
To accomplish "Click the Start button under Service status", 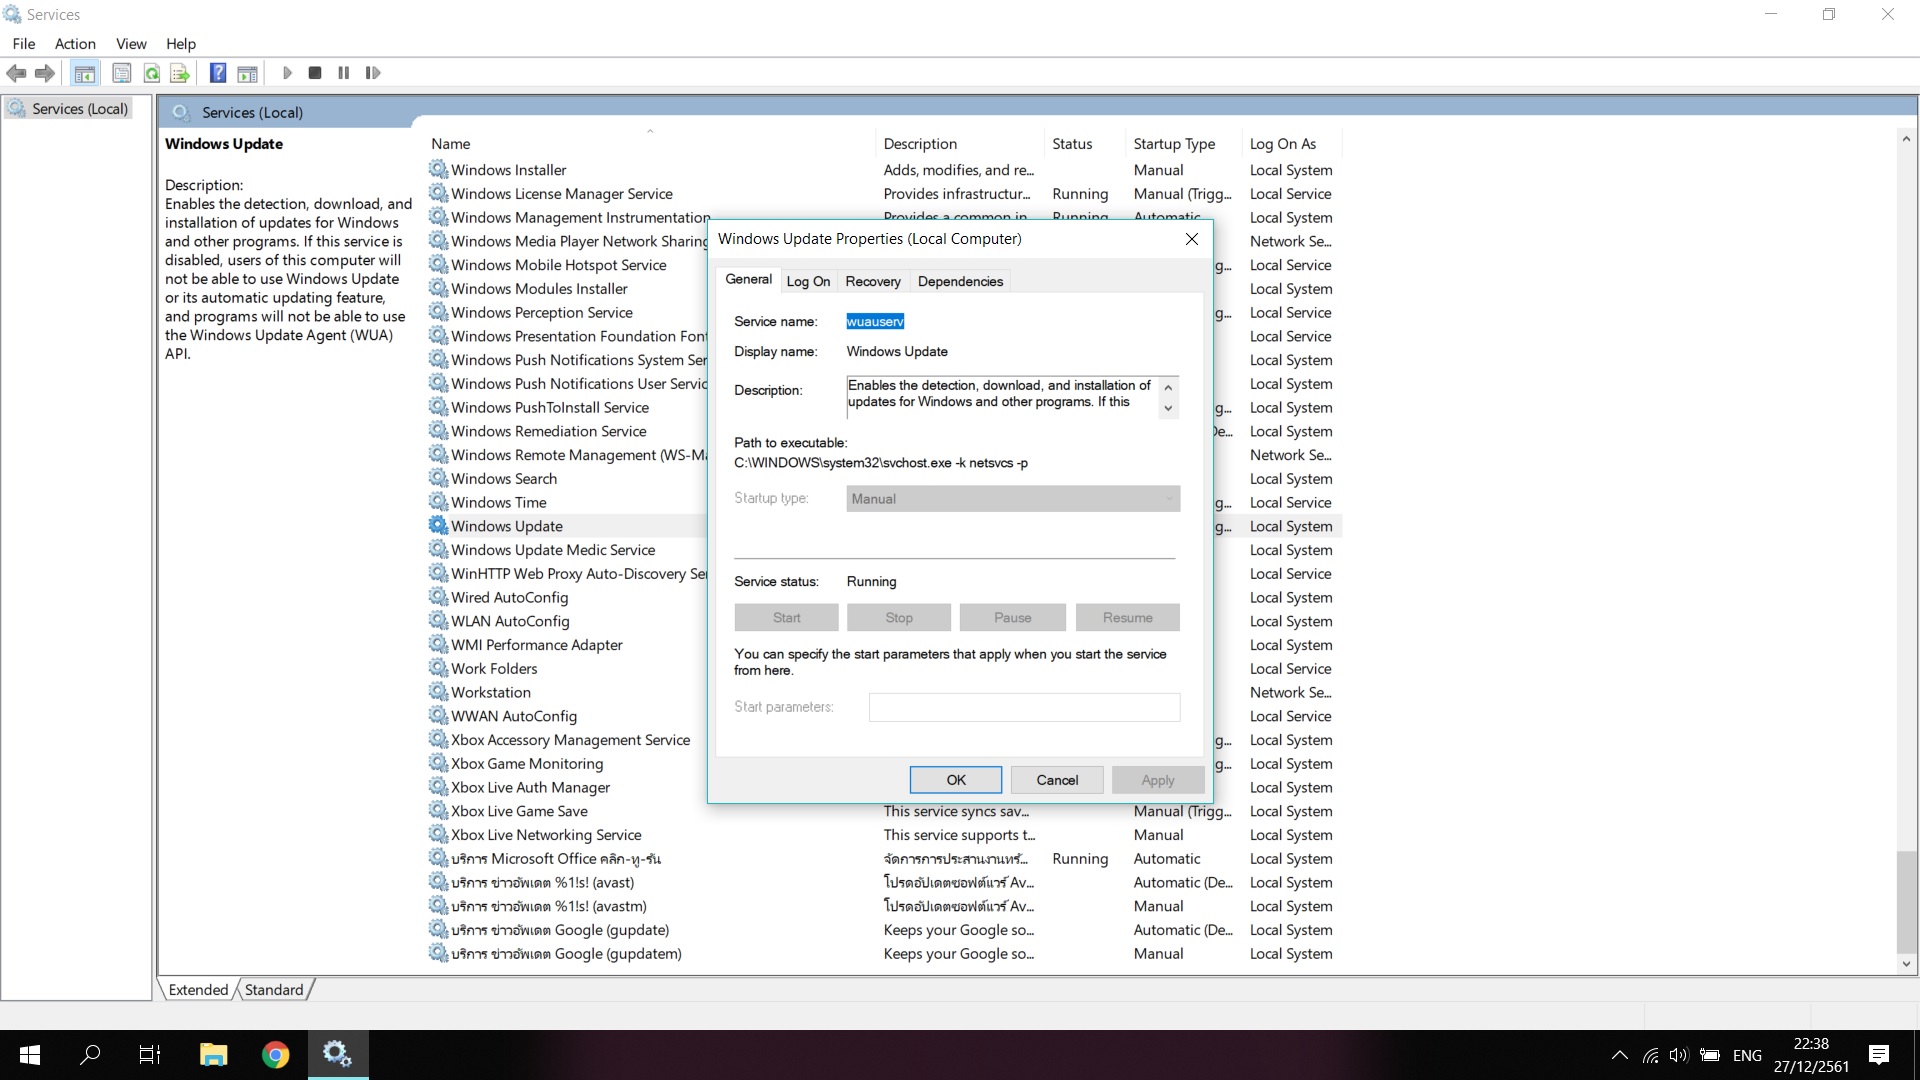I will pos(786,618).
